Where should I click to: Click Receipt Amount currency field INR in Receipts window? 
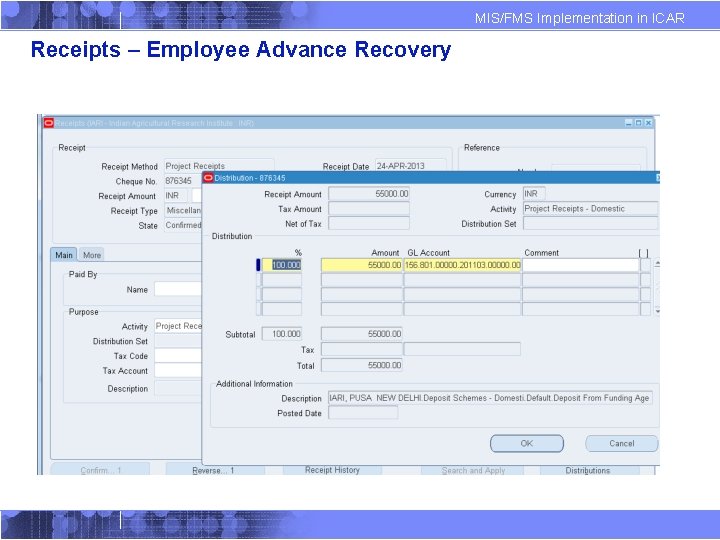pos(176,196)
